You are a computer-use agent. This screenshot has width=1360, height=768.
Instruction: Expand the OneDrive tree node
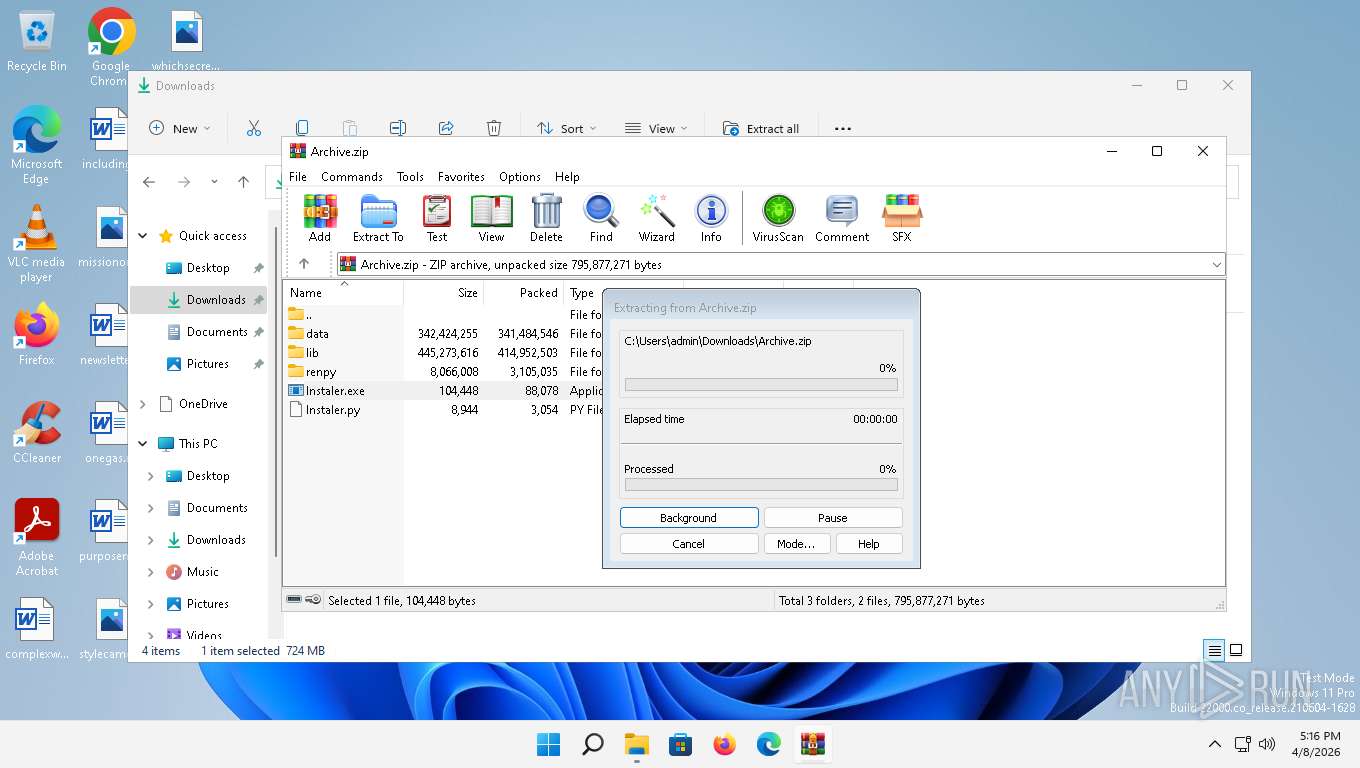143,404
